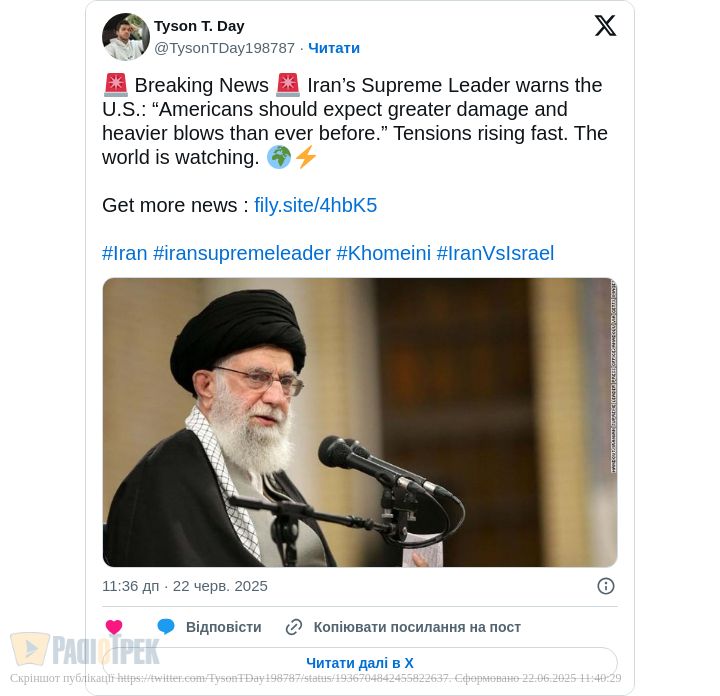Click the blue reply speech bubble icon

click(166, 627)
